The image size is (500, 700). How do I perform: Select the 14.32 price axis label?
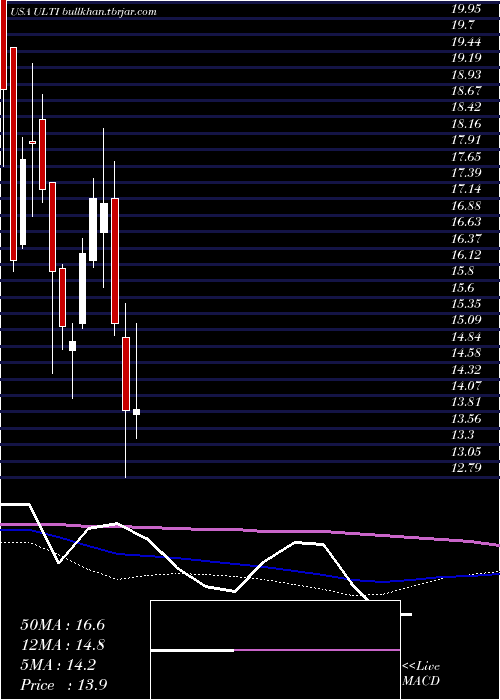pyautogui.click(x=466, y=370)
